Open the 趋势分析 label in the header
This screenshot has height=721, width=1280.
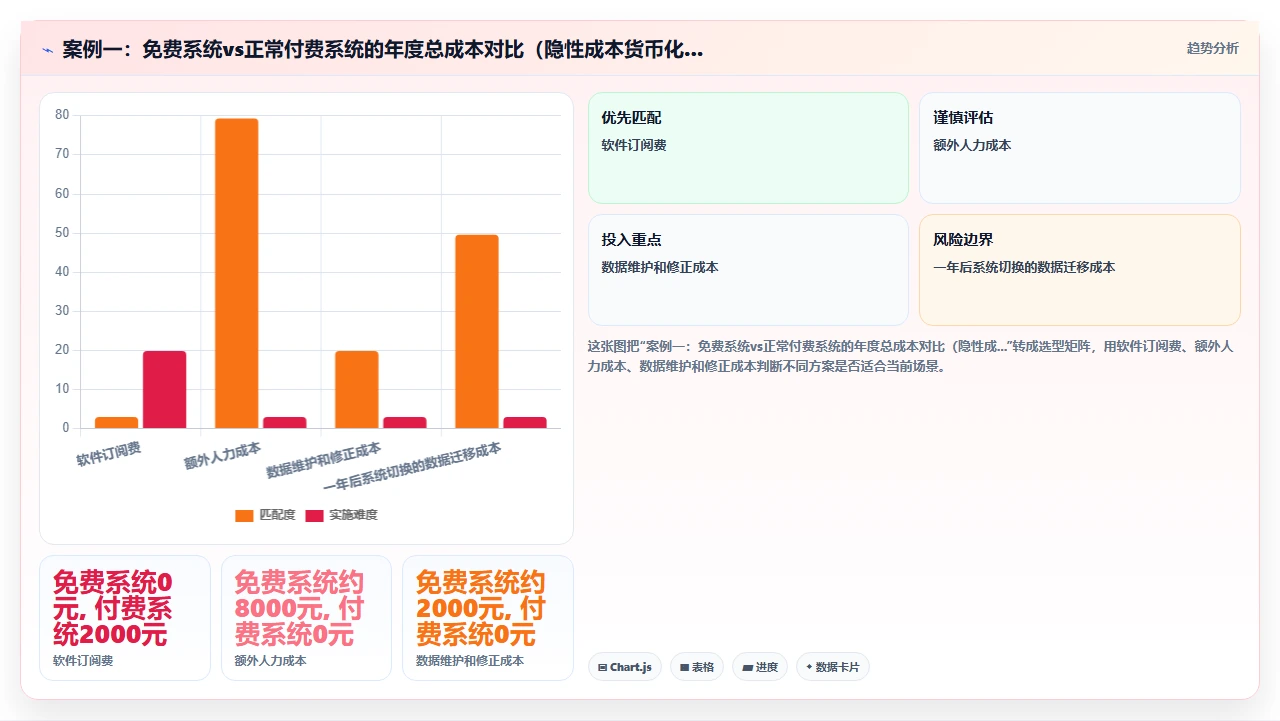[x=1212, y=48]
